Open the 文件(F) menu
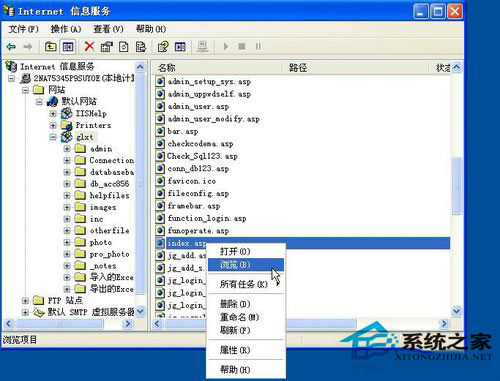 click(23, 29)
